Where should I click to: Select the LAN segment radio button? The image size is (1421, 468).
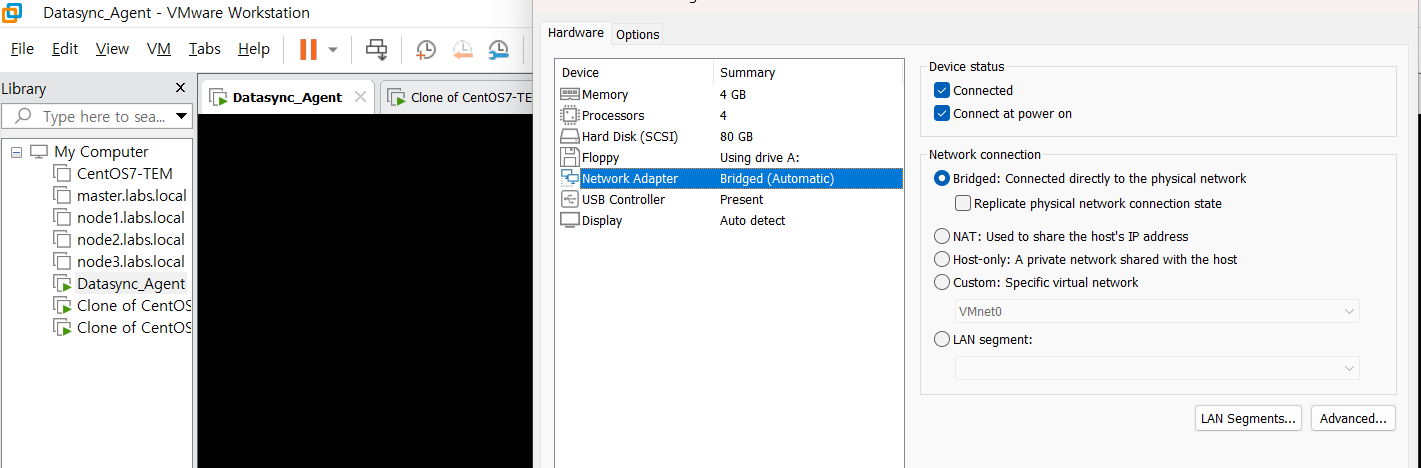[941, 340]
